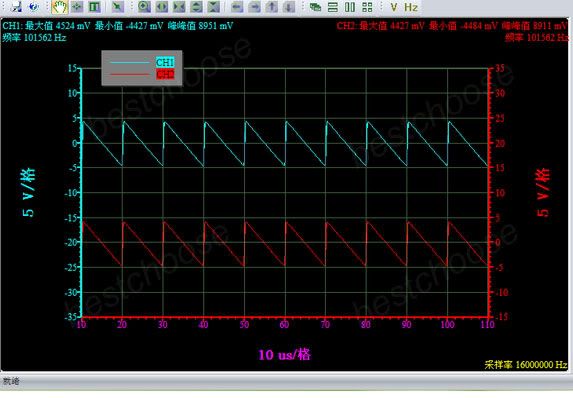Click the move up arrow icon
573x398 pixels.
click(272, 7)
